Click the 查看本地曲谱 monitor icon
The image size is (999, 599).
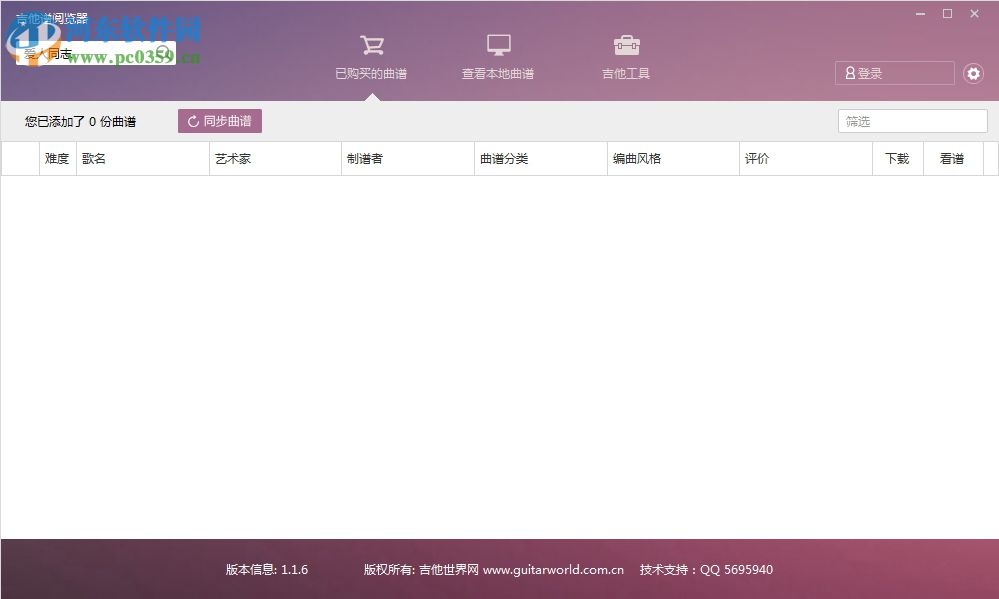(498, 44)
